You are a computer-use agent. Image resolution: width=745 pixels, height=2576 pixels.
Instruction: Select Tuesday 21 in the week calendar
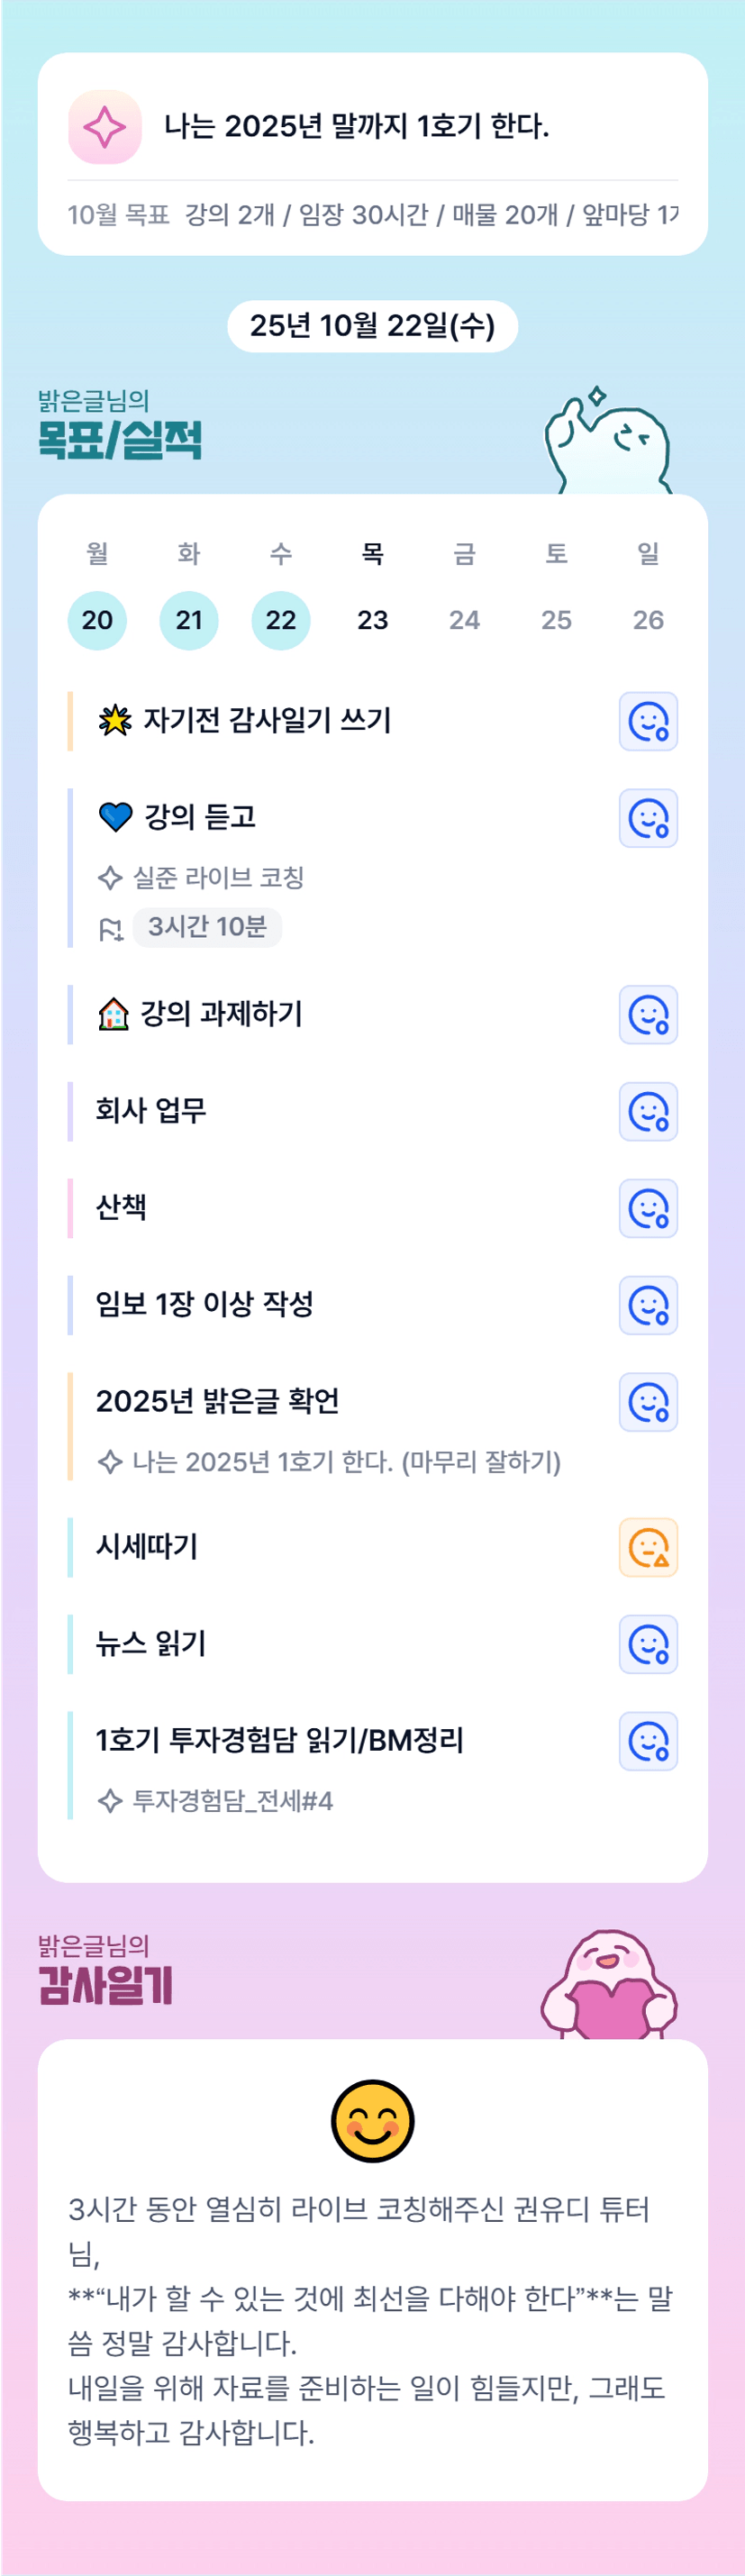click(189, 620)
